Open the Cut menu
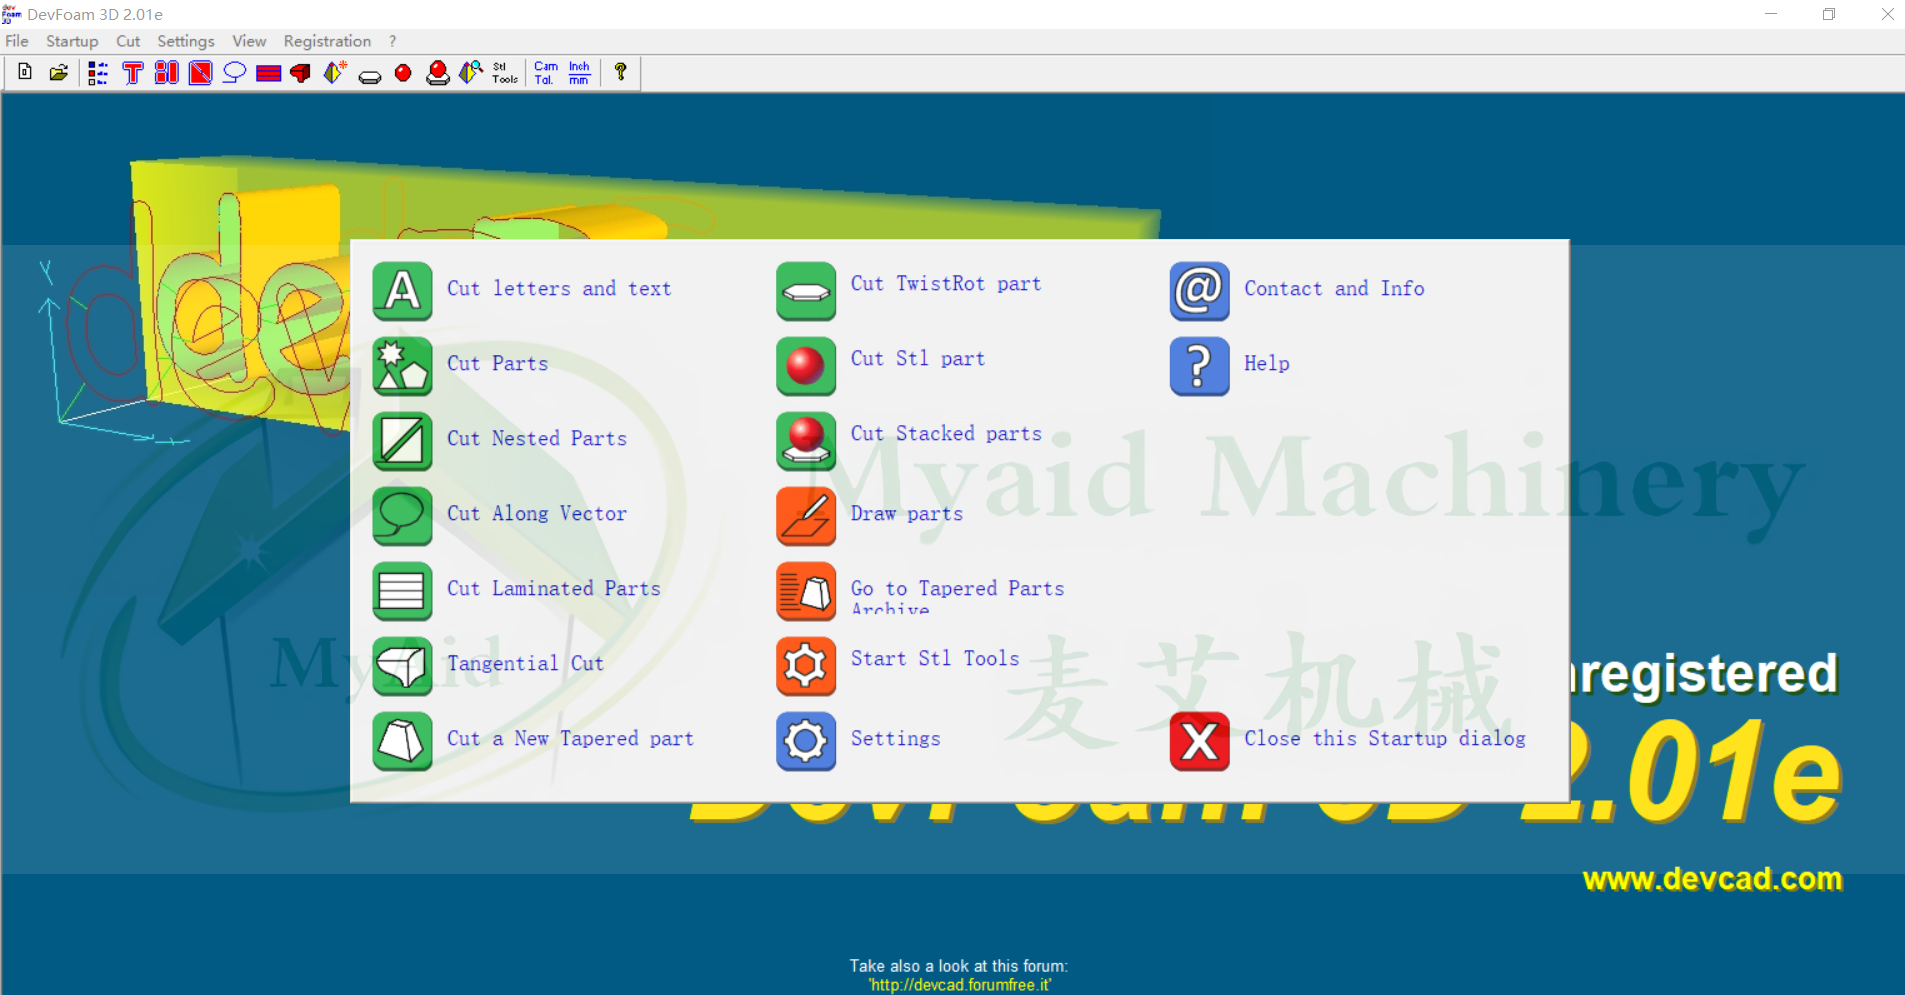The width and height of the screenshot is (1905, 995). pos(128,41)
